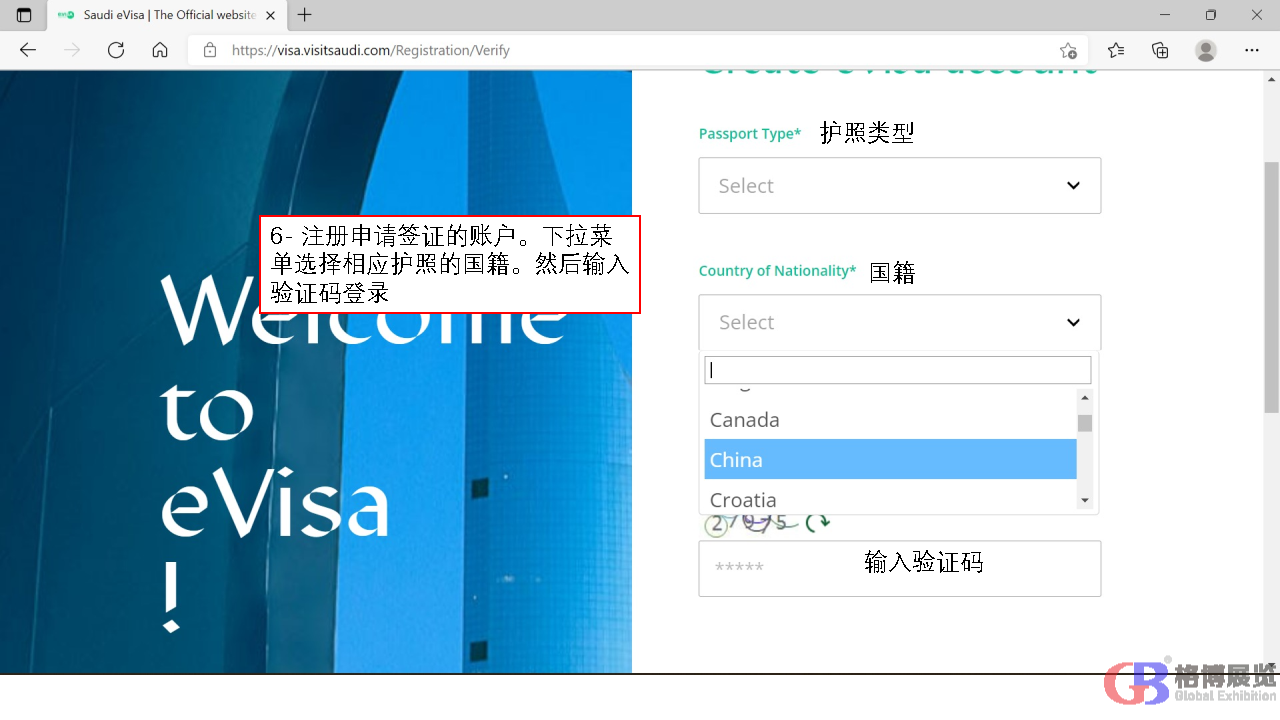Click the padlock site info icon
The width and height of the screenshot is (1280, 720).
210,50
